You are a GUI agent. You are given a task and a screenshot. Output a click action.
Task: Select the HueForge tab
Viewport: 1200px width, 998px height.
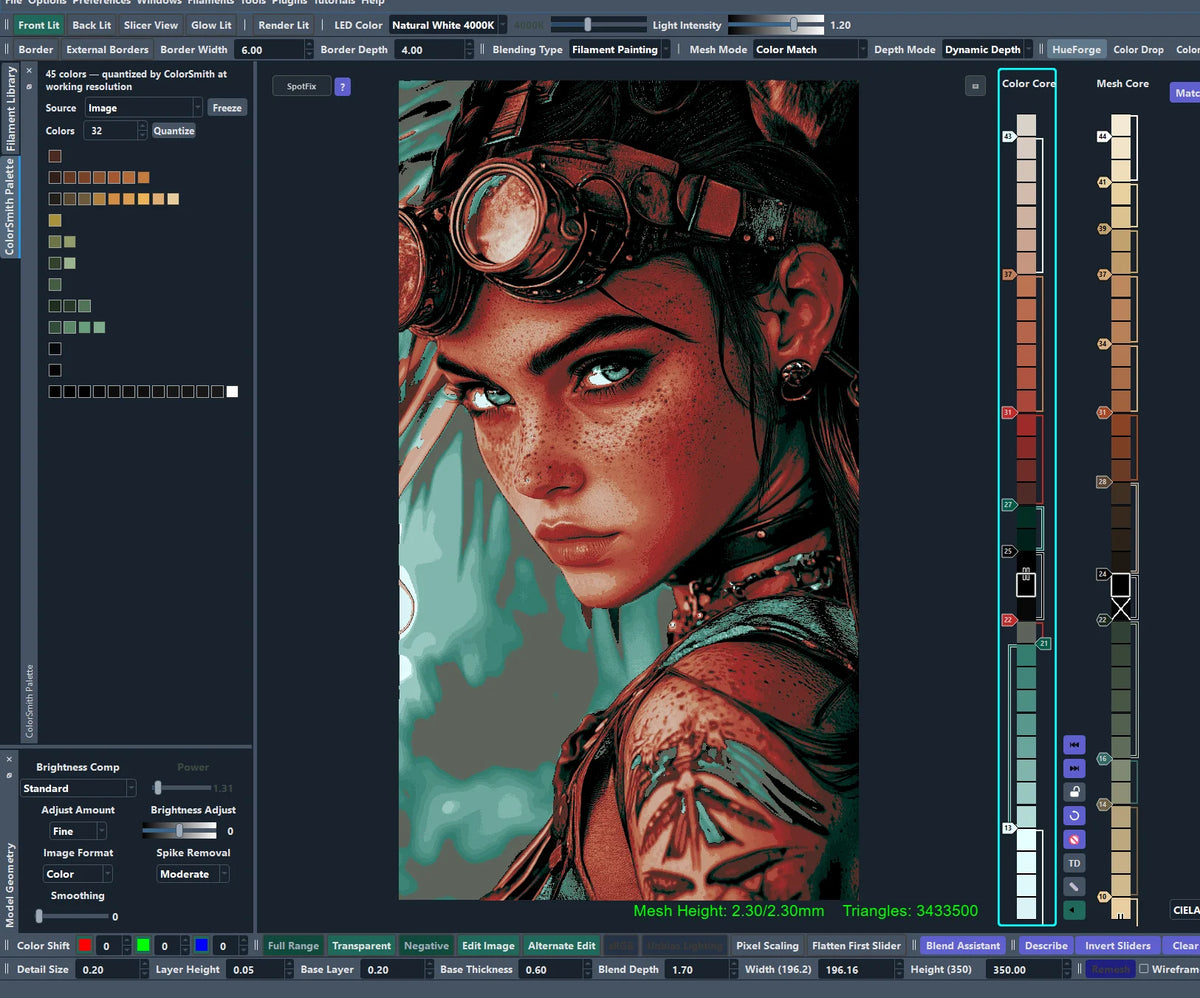click(x=1076, y=49)
